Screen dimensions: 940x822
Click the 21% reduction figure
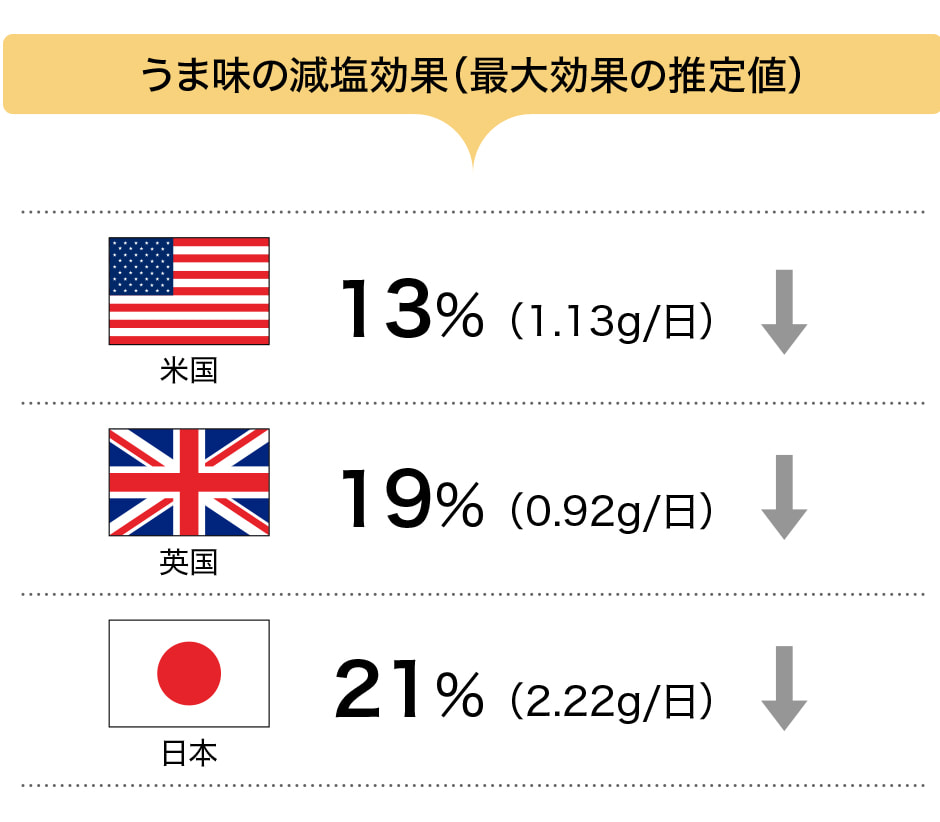[x=409, y=688]
